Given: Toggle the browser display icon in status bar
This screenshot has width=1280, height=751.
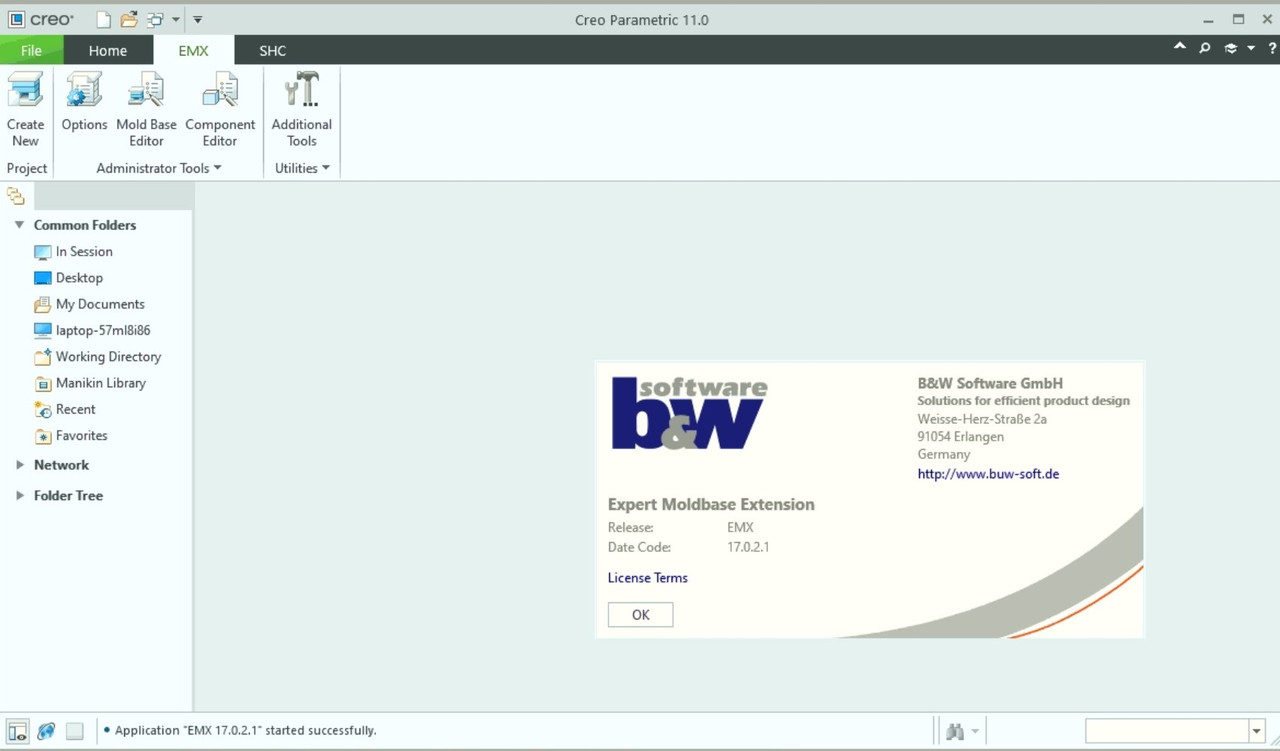Looking at the screenshot, I should 46,731.
